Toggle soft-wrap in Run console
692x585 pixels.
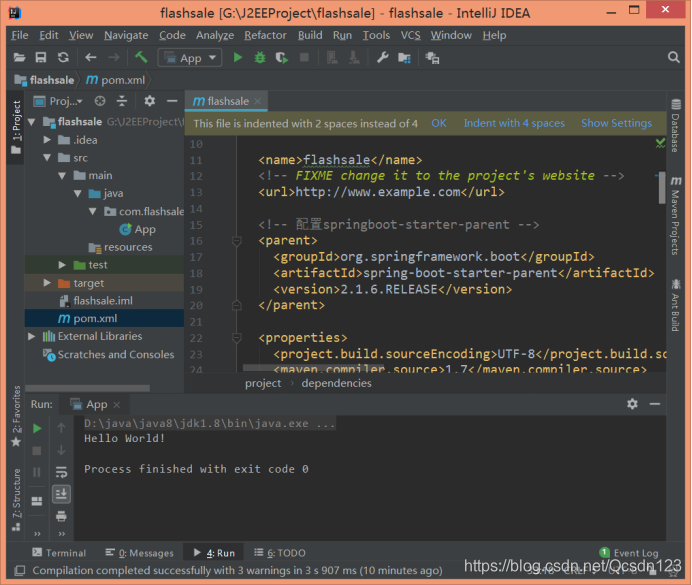point(61,472)
